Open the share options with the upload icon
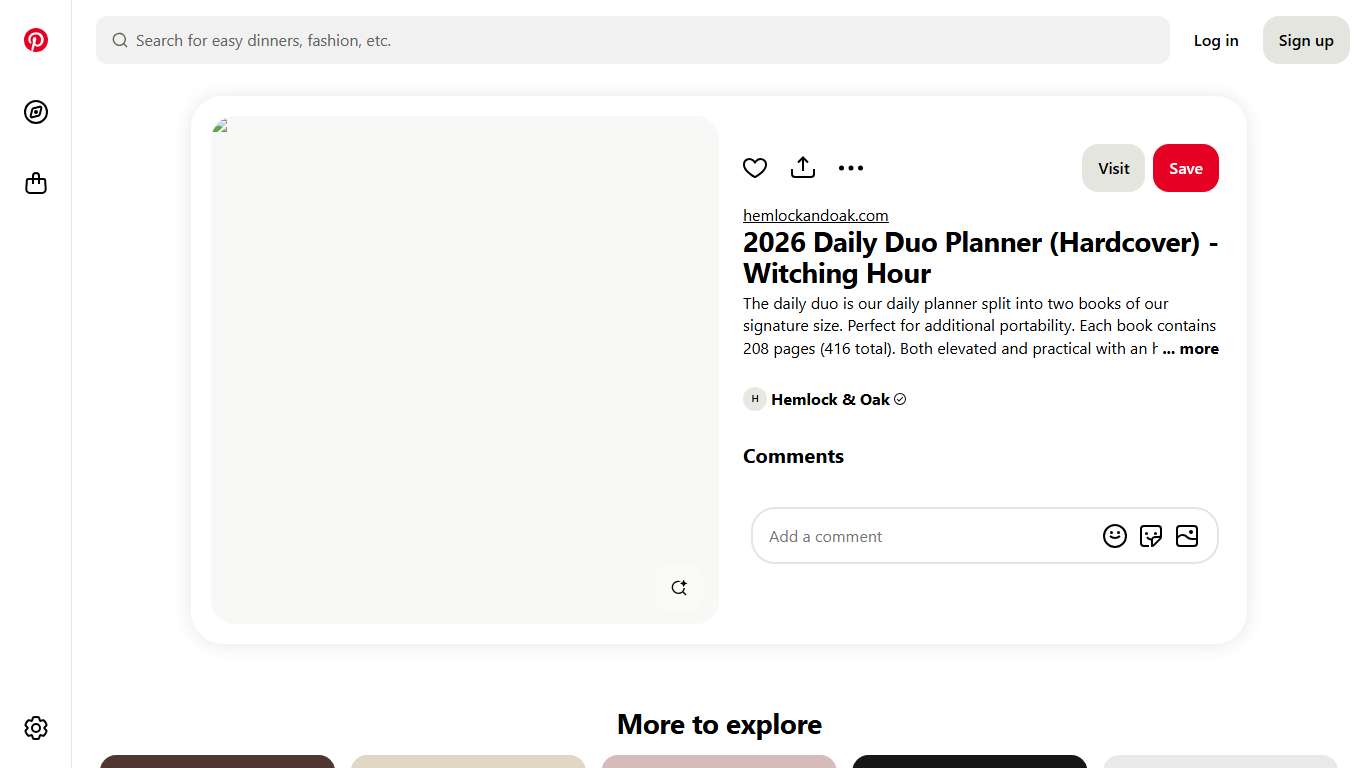The height and width of the screenshot is (768, 1366). click(x=803, y=168)
